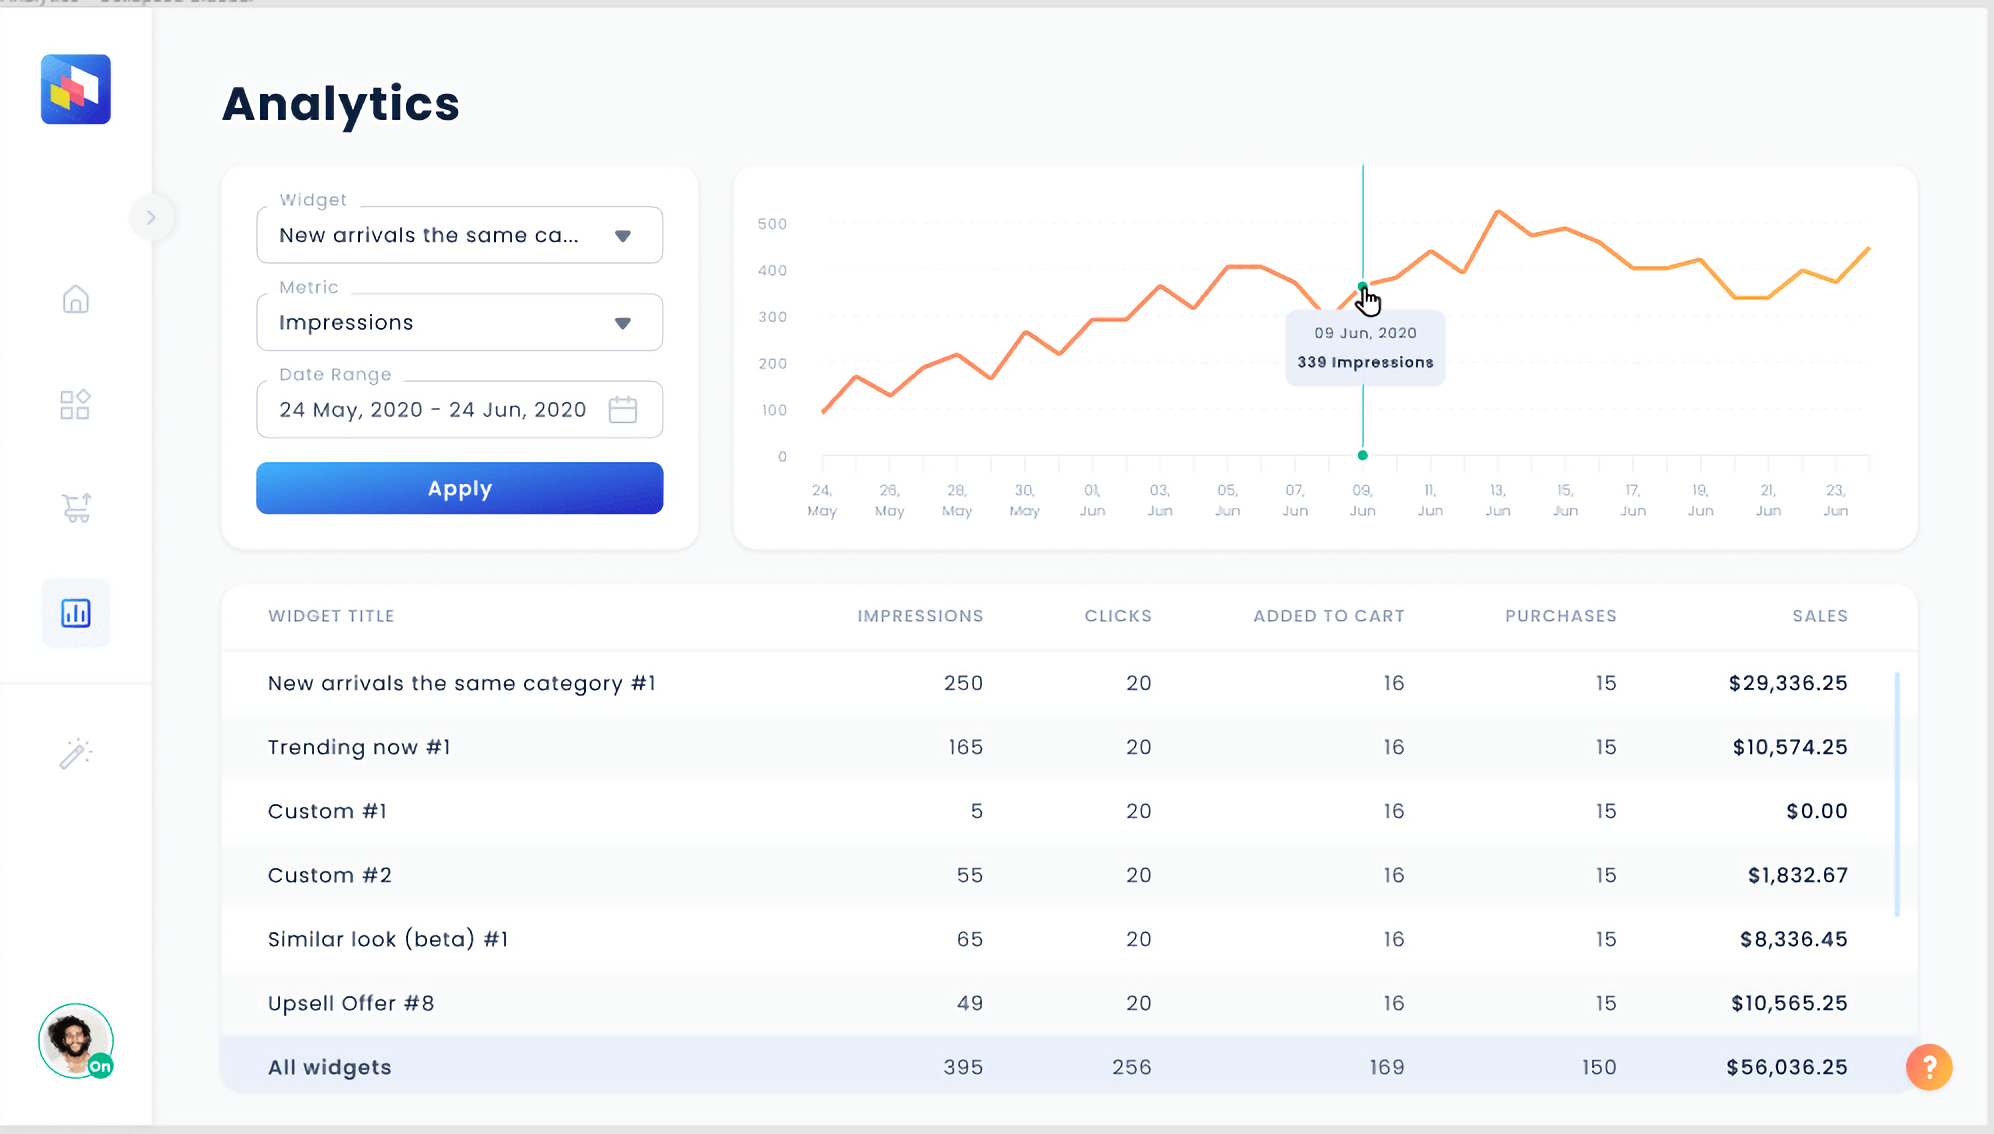Select the Analytics bar-chart icon
The width and height of the screenshot is (1994, 1134).
[75, 613]
